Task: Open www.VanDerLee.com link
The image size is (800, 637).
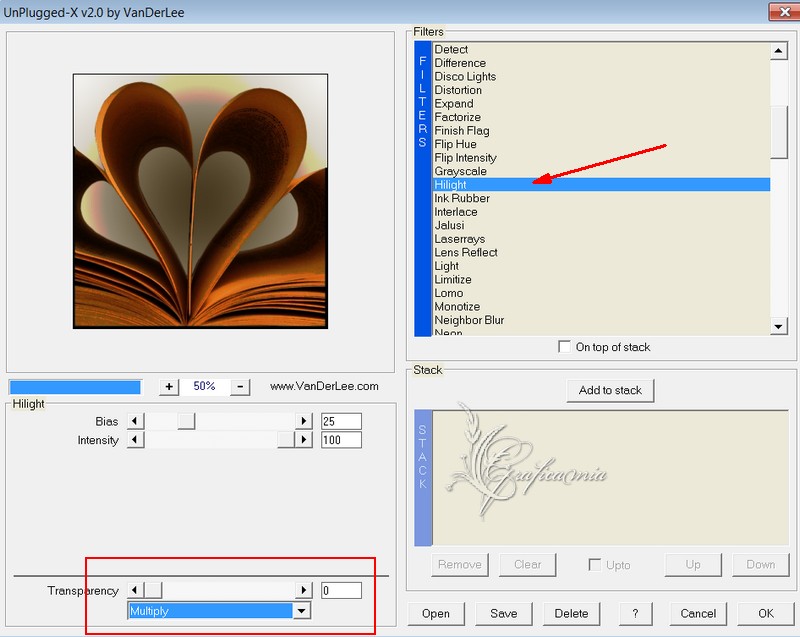Action: (x=324, y=386)
